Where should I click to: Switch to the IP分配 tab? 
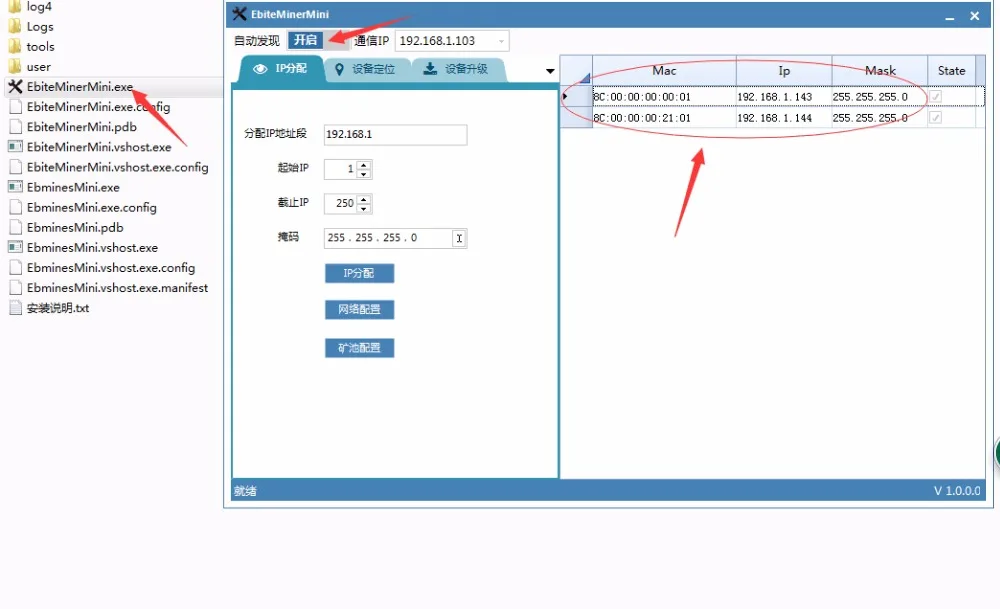tap(281, 69)
